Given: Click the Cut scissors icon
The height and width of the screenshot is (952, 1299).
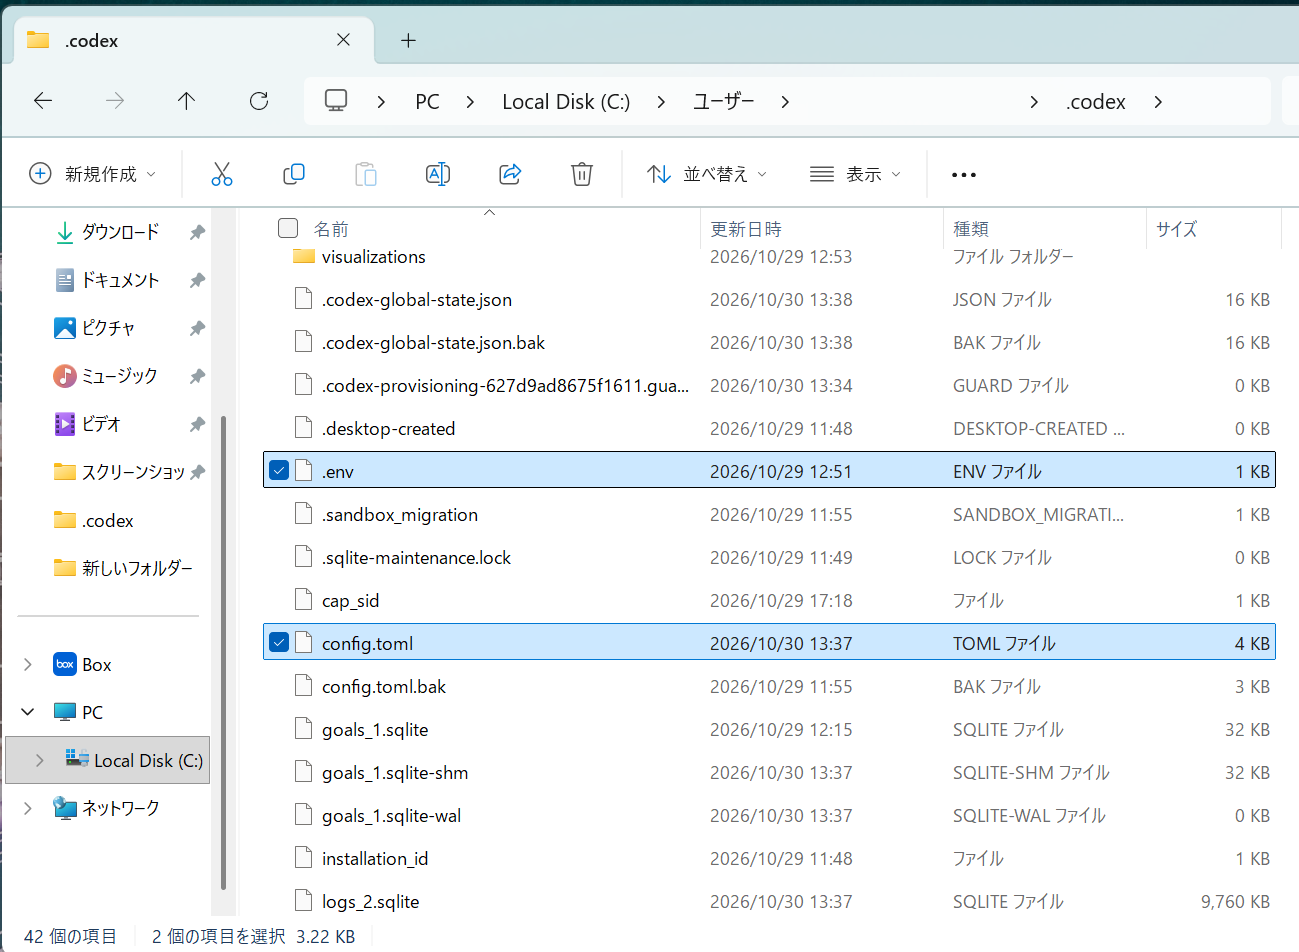Looking at the screenshot, I should pos(222,174).
